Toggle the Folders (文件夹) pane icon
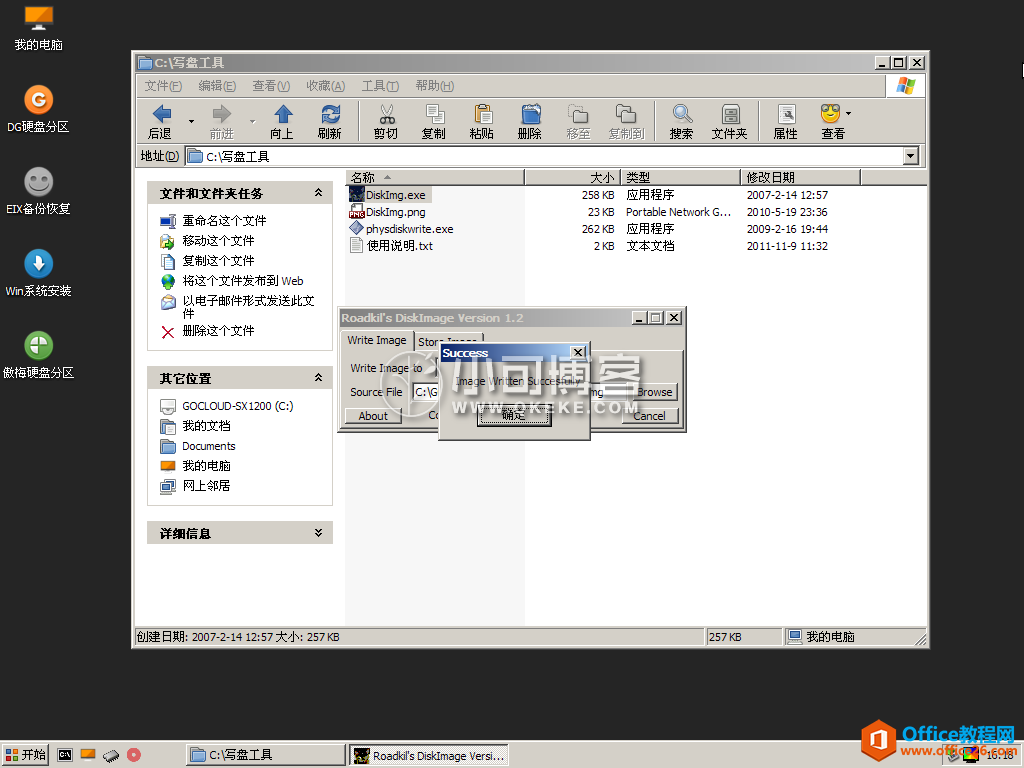 [x=729, y=121]
